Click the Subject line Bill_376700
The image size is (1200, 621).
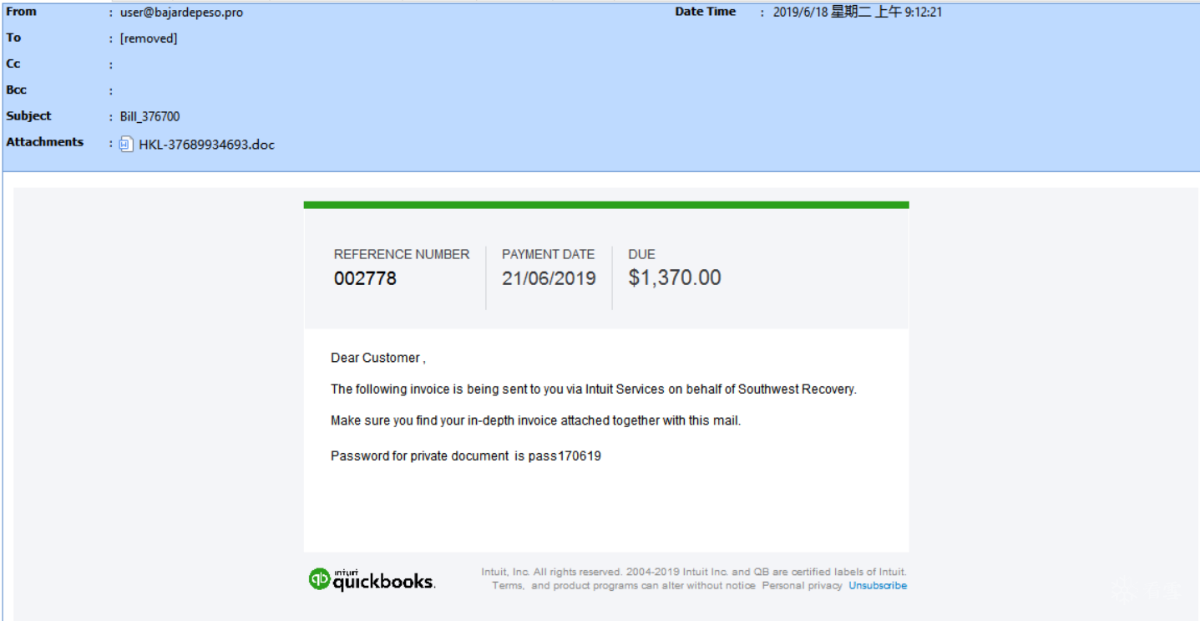point(150,117)
